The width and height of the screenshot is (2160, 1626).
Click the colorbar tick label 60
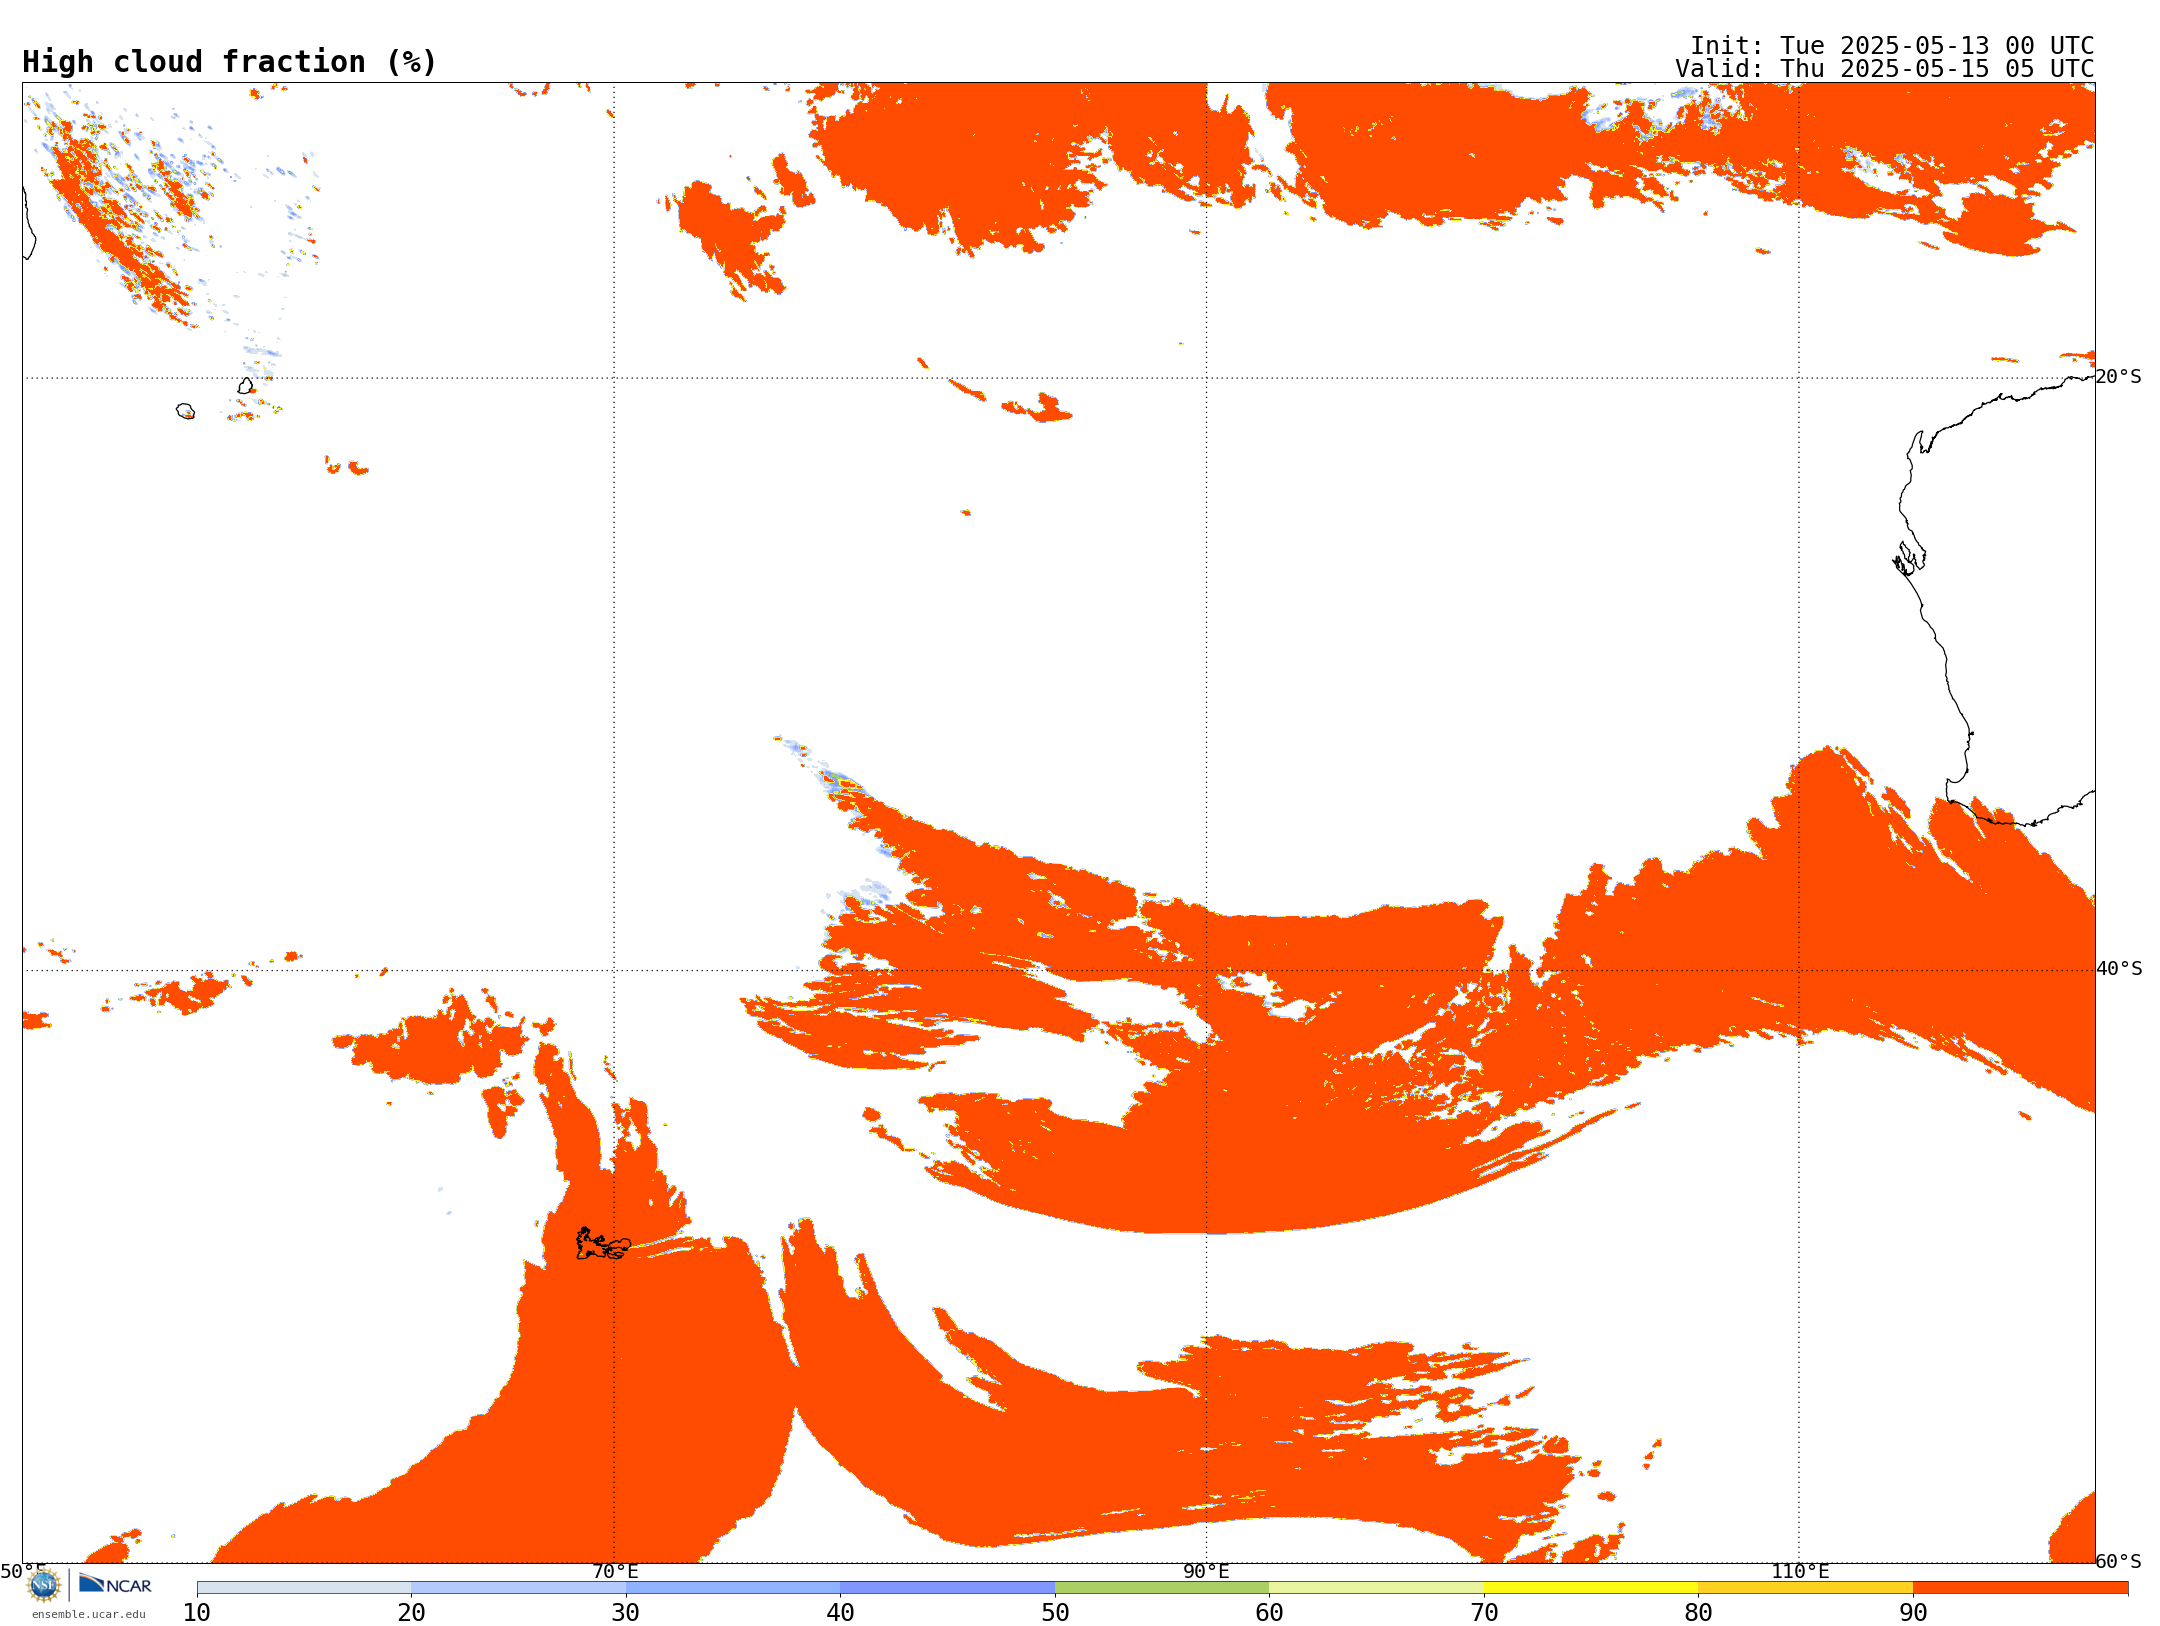pos(1269,1613)
